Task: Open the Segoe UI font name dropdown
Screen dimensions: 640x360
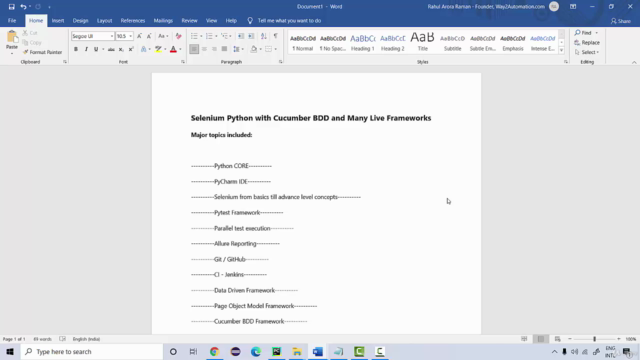Action: pos(111,36)
